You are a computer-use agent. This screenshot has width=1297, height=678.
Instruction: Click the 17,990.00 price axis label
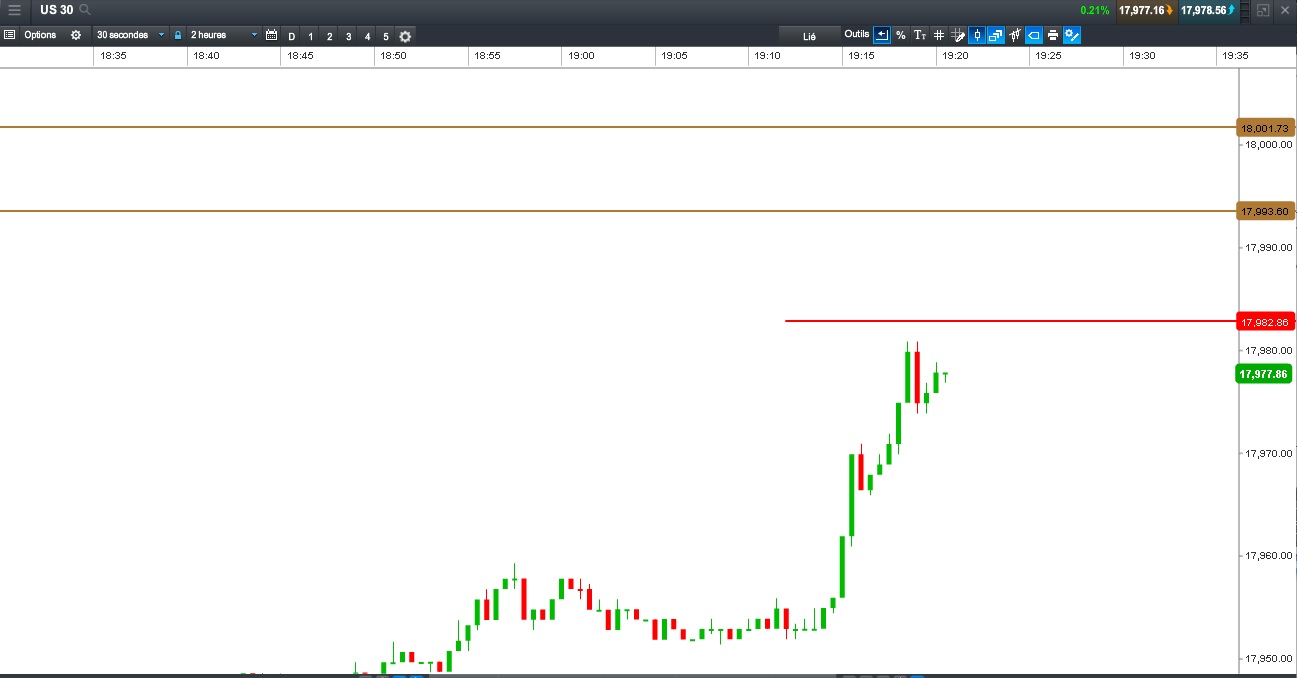[1269, 247]
